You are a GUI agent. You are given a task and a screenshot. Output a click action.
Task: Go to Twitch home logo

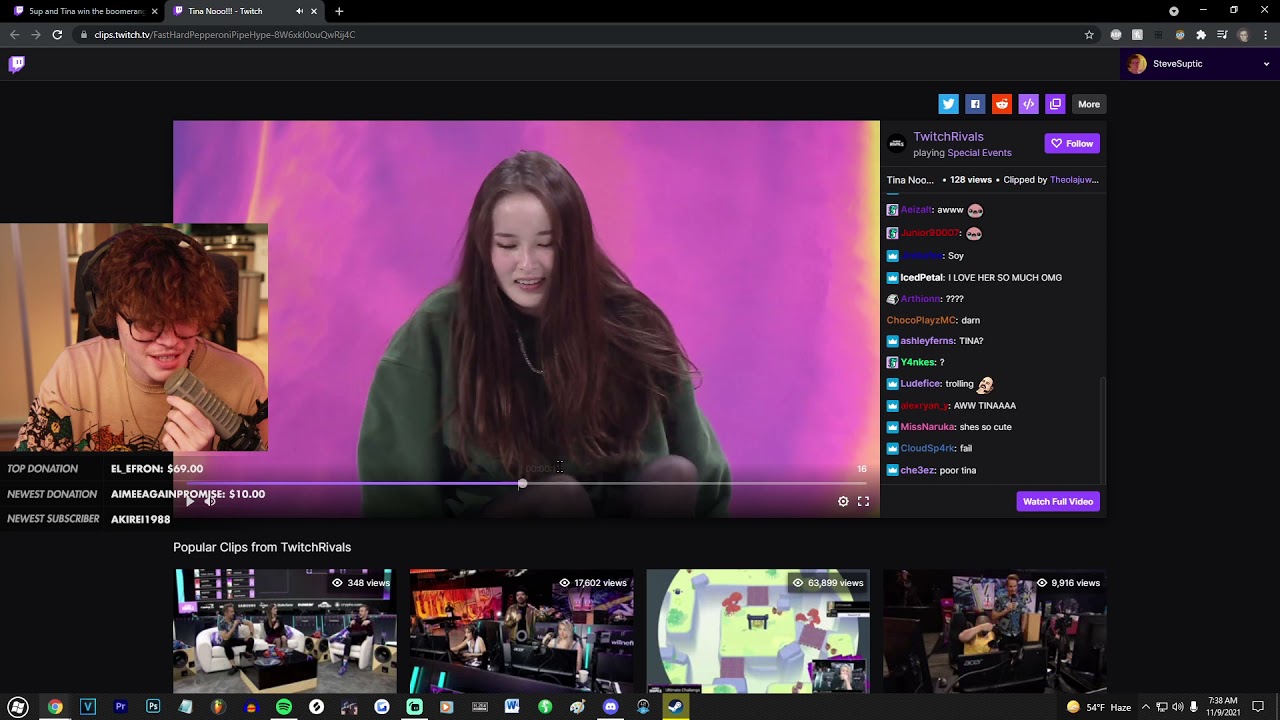(17, 64)
